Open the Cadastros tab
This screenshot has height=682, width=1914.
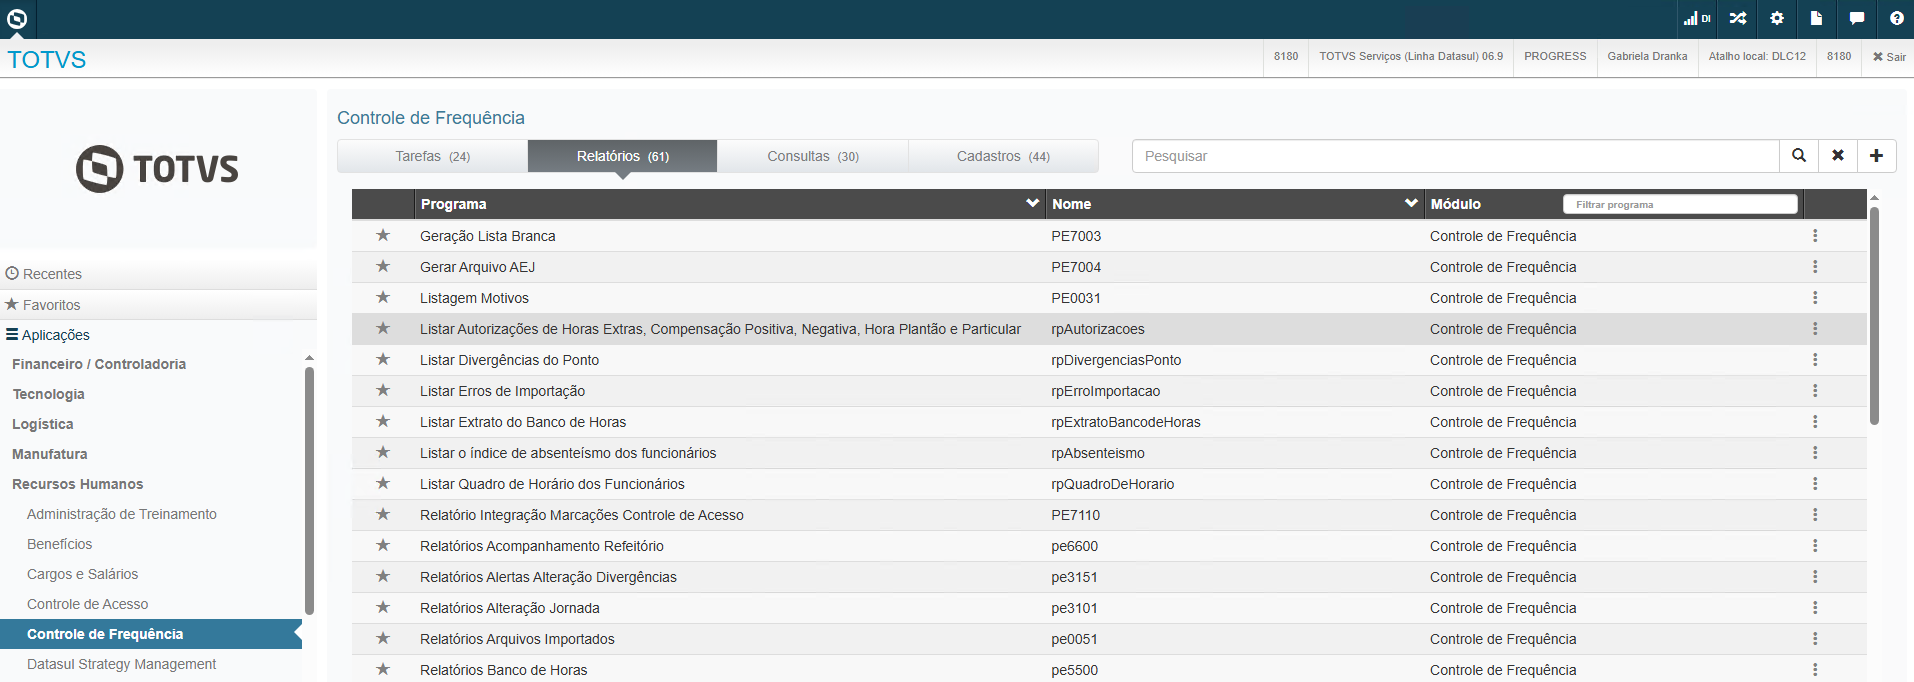point(1003,156)
